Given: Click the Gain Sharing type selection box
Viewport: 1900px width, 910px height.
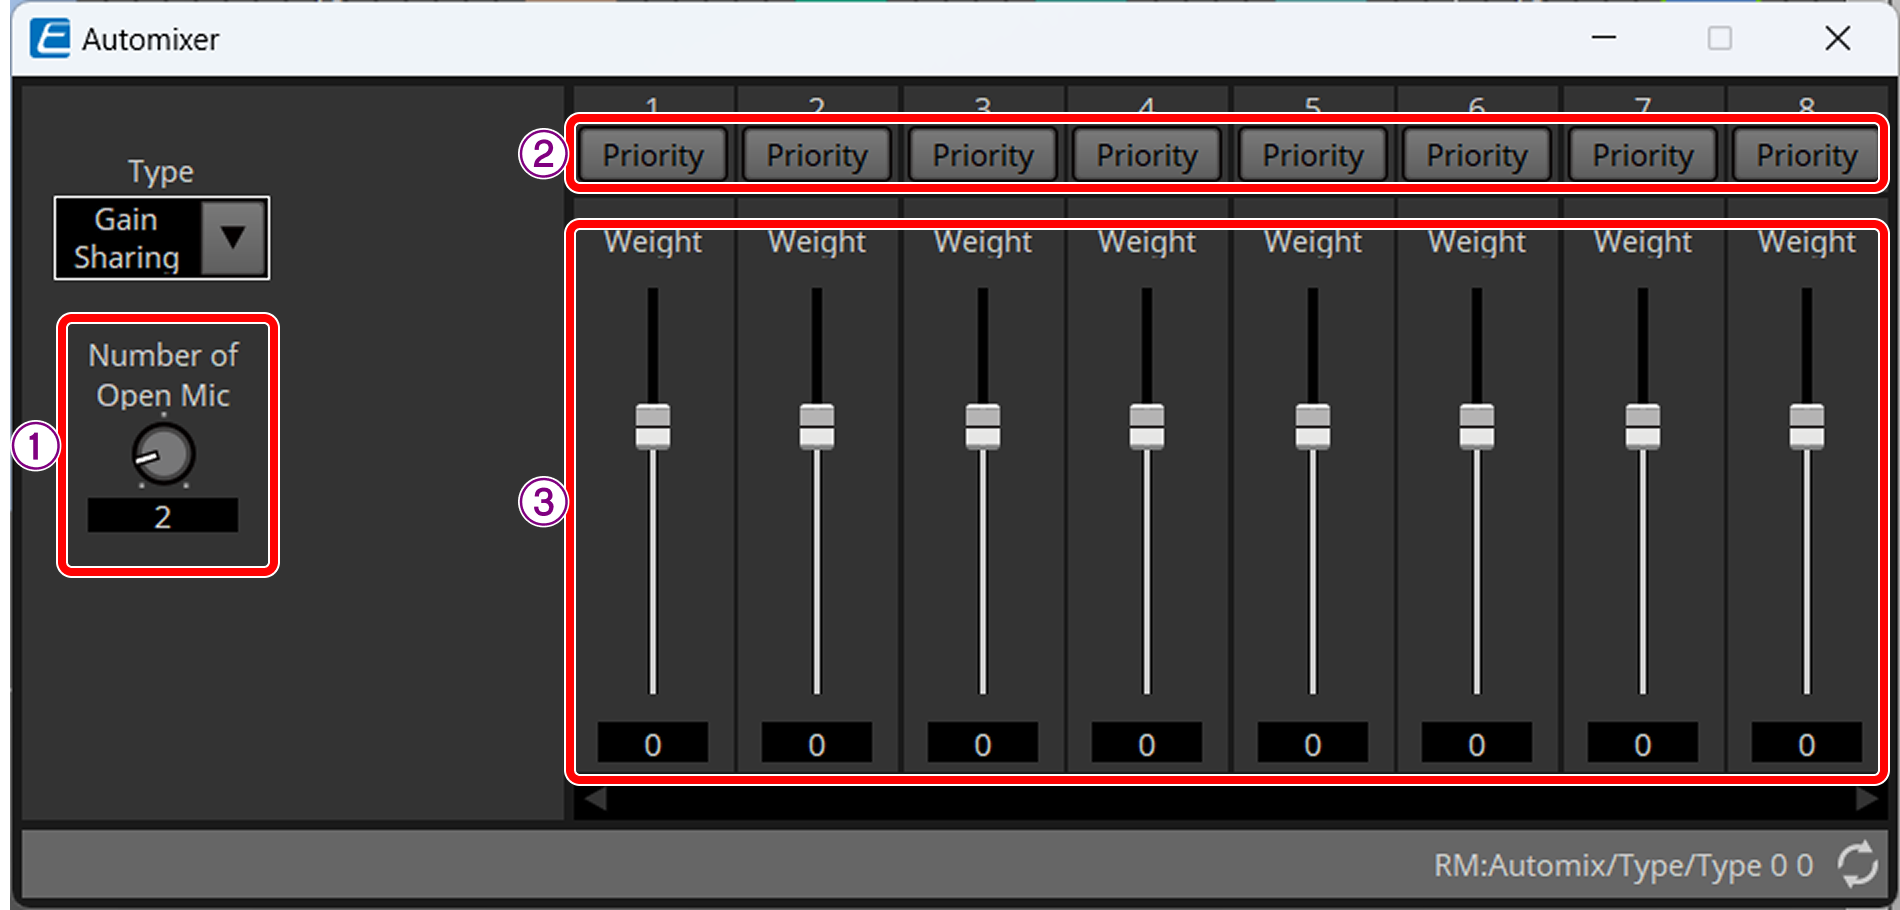Looking at the screenshot, I should pyautogui.click(x=127, y=238).
